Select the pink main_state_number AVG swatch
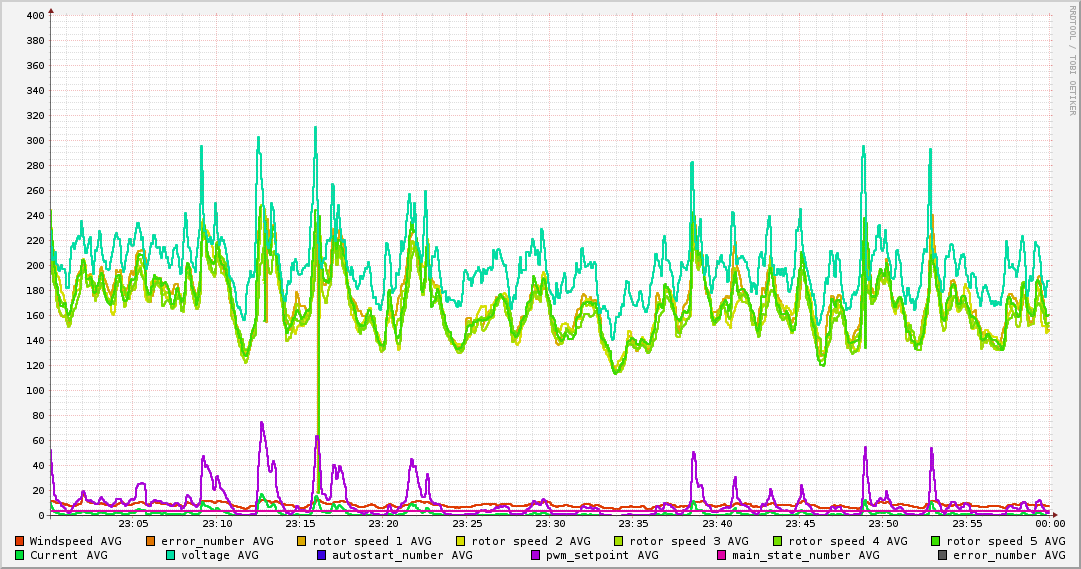 click(x=721, y=555)
